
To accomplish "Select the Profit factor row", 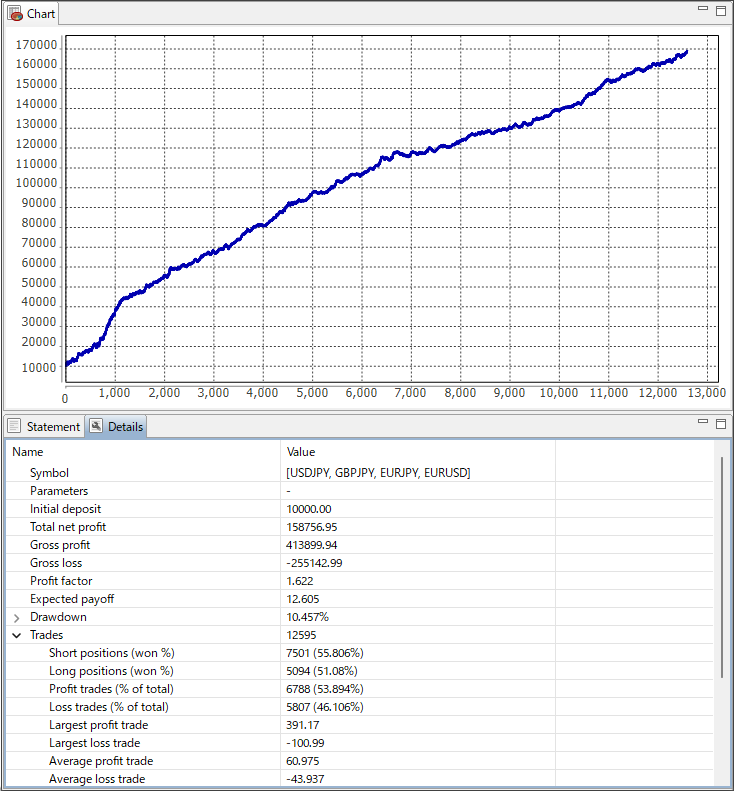I will click(x=359, y=581).
